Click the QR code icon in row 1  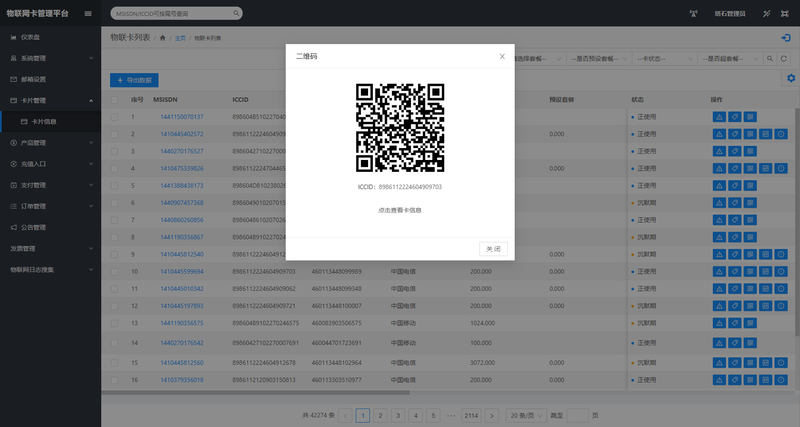(750, 117)
